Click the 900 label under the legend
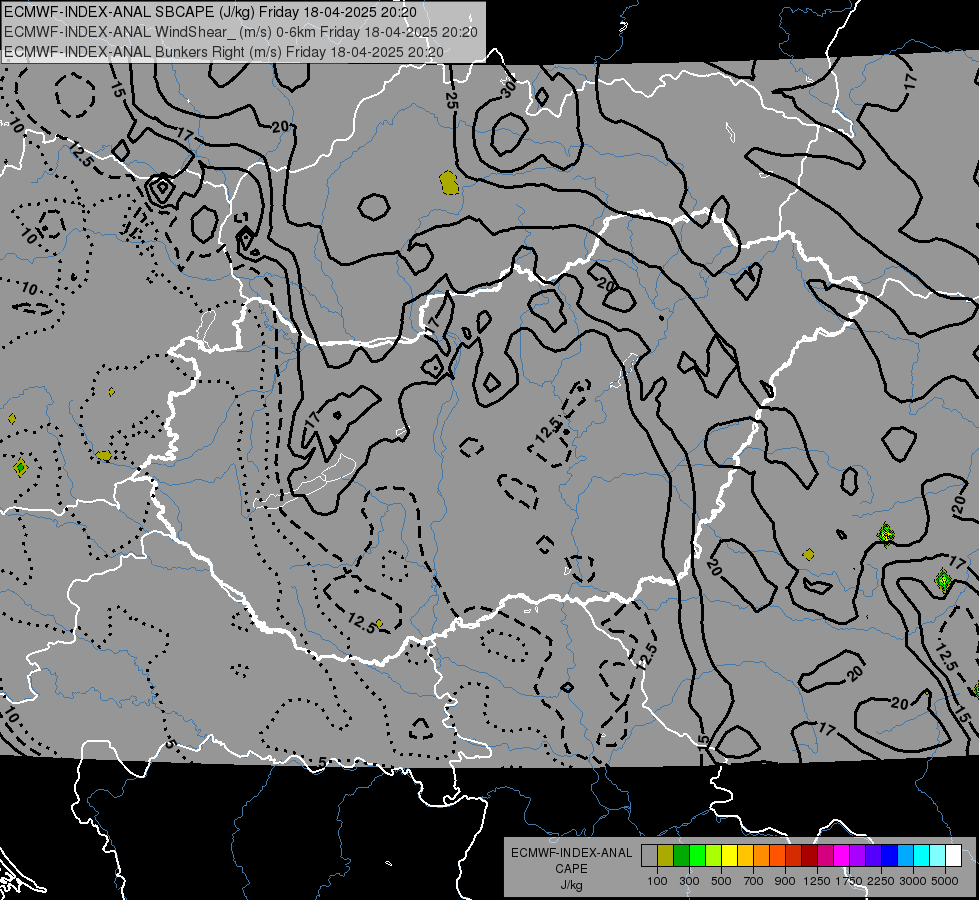Screen dimensions: 979x900 (x=785, y=881)
